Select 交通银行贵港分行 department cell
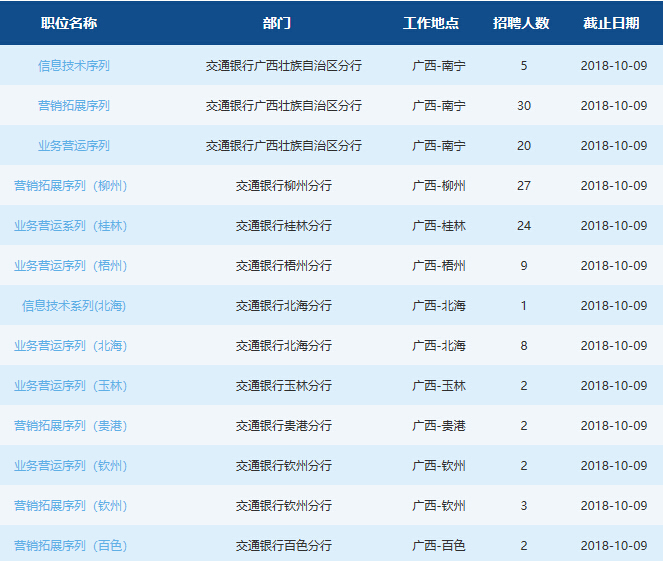 click(x=284, y=425)
